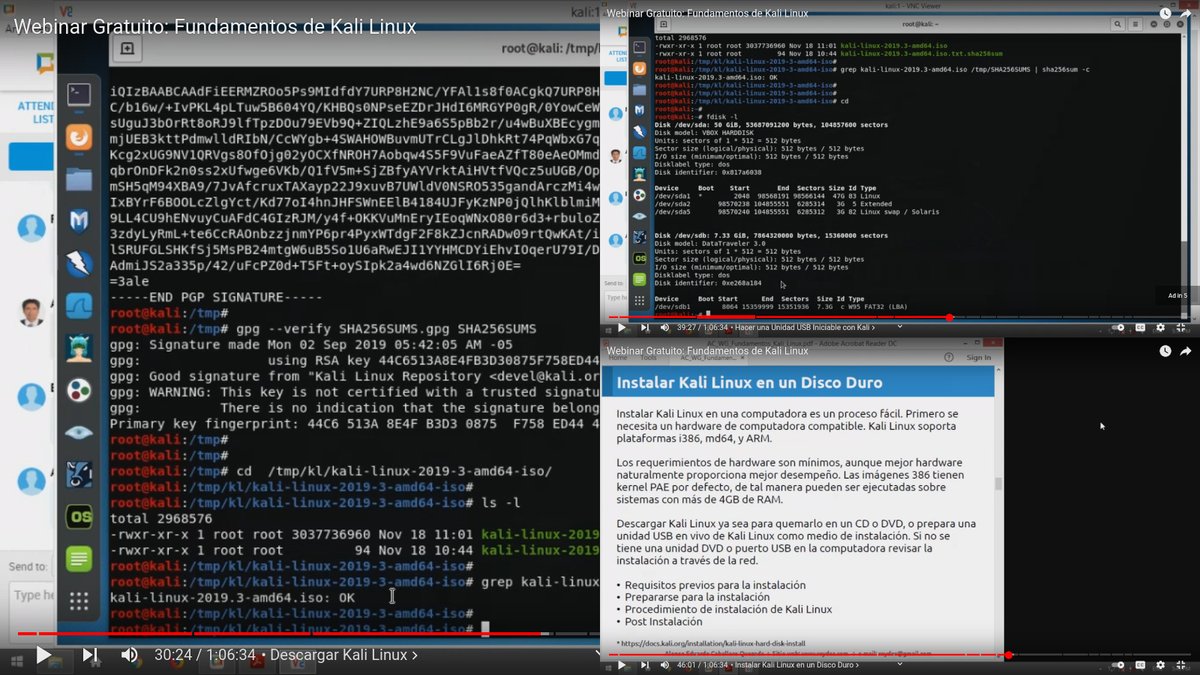Image resolution: width=1200 pixels, height=675 pixels.
Task: Switch to the Acrobat Home tab
Action: pos(618,357)
